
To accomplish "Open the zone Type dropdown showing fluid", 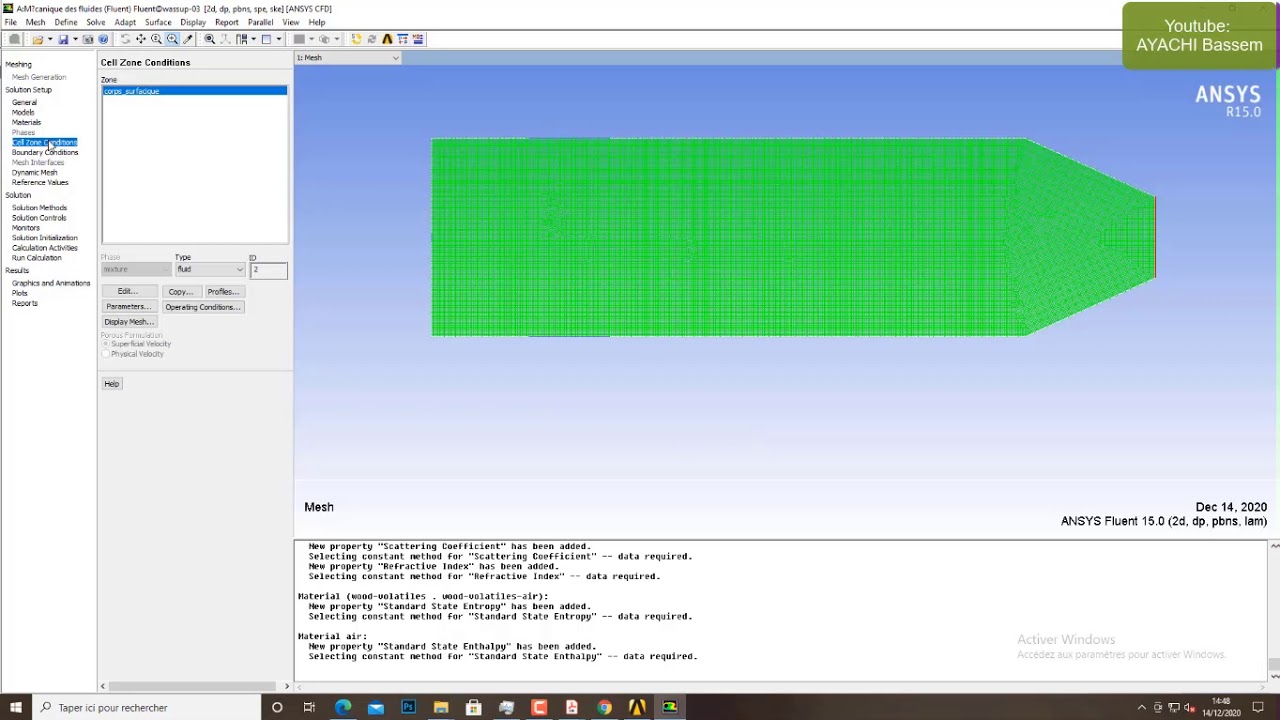I will point(210,269).
